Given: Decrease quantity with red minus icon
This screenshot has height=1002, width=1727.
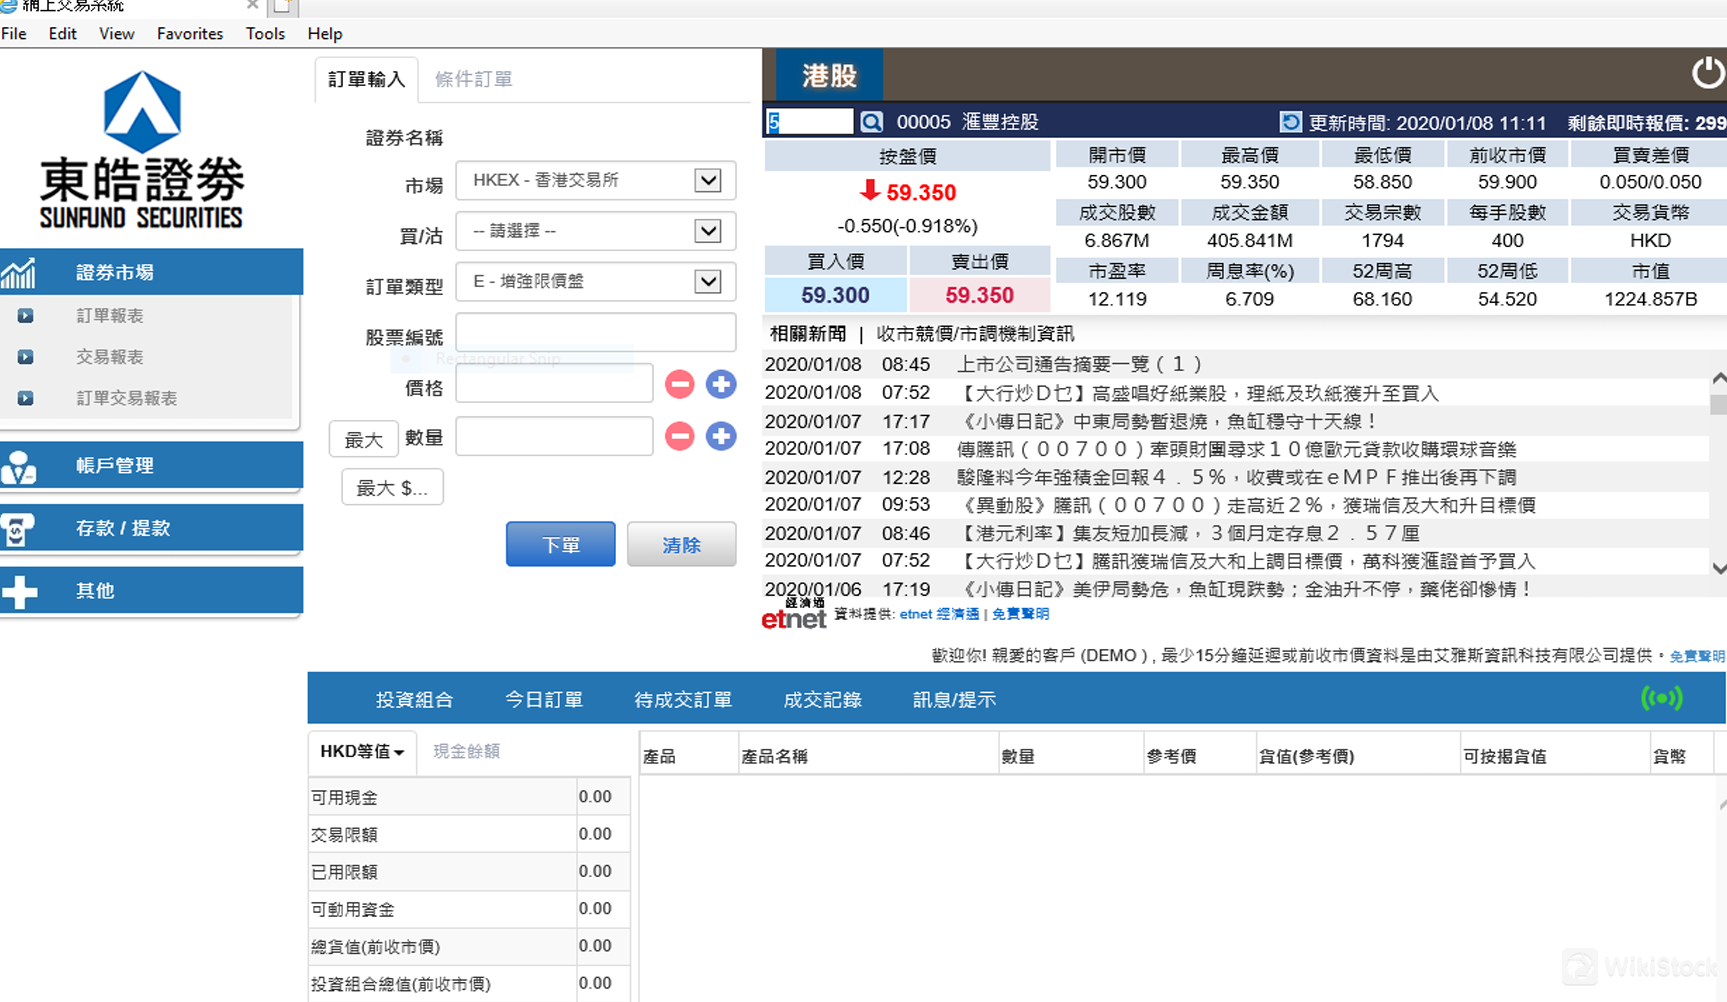Looking at the screenshot, I should (x=680, y=436).
